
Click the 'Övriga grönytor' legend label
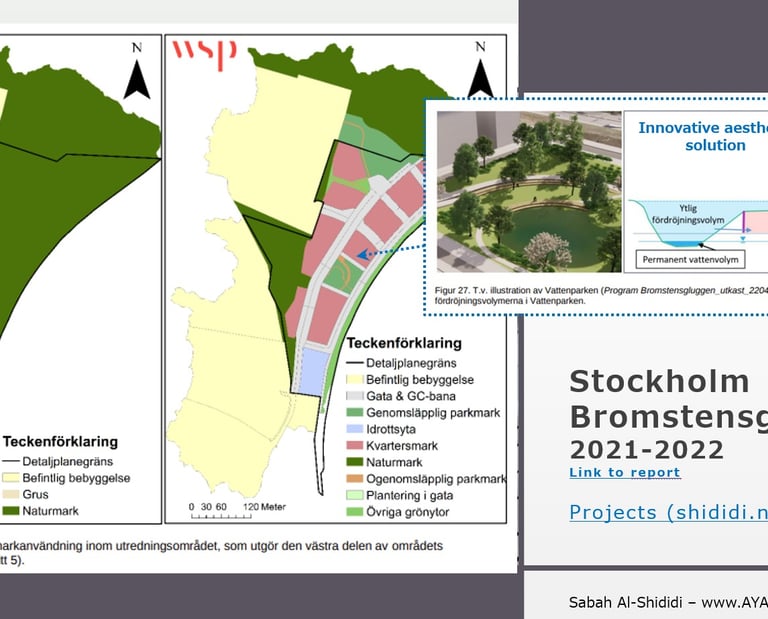click(408, 512)
